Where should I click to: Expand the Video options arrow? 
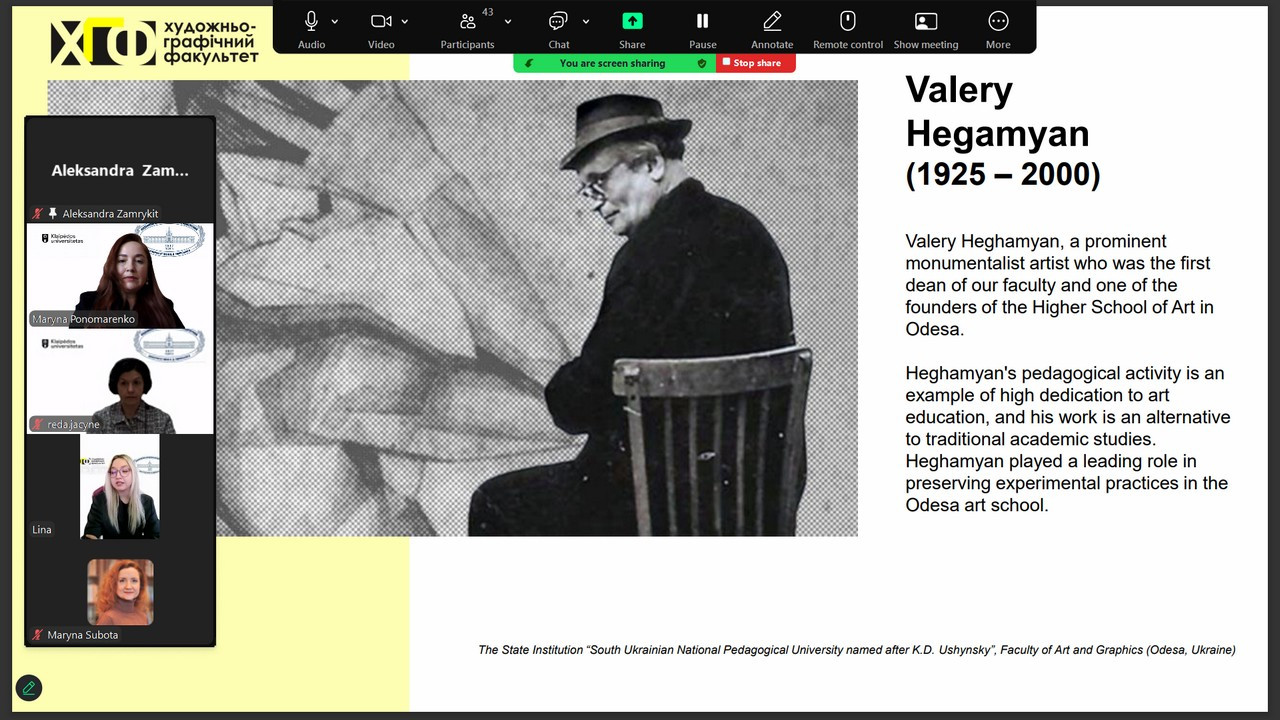click(405, 21)
